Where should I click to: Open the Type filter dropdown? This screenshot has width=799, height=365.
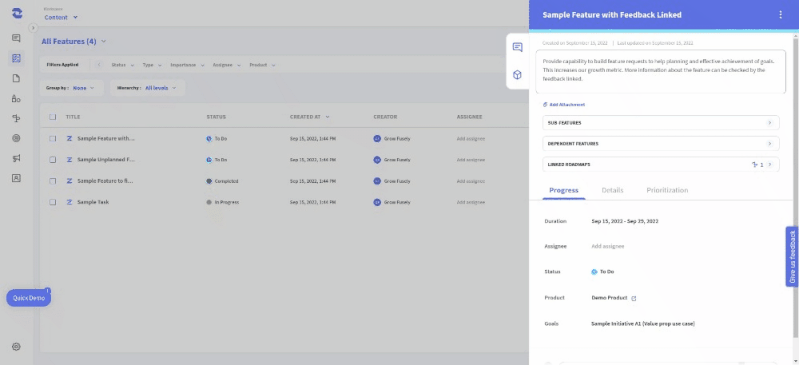pos(152,65)
